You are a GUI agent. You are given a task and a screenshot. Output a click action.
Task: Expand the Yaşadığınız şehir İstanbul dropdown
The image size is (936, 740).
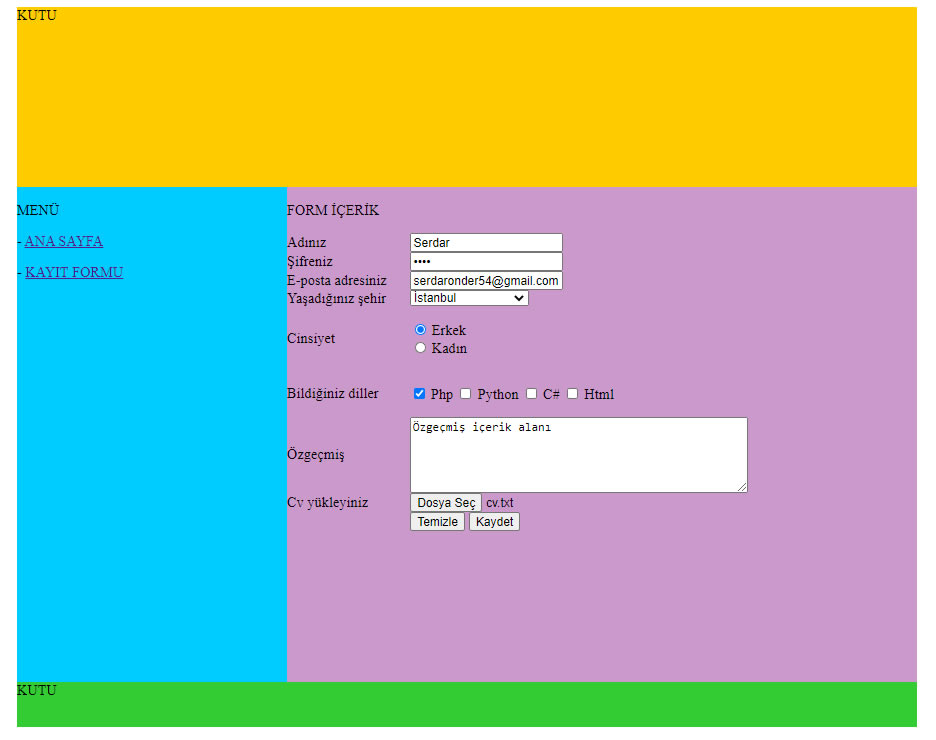click(x=469, y=298)
